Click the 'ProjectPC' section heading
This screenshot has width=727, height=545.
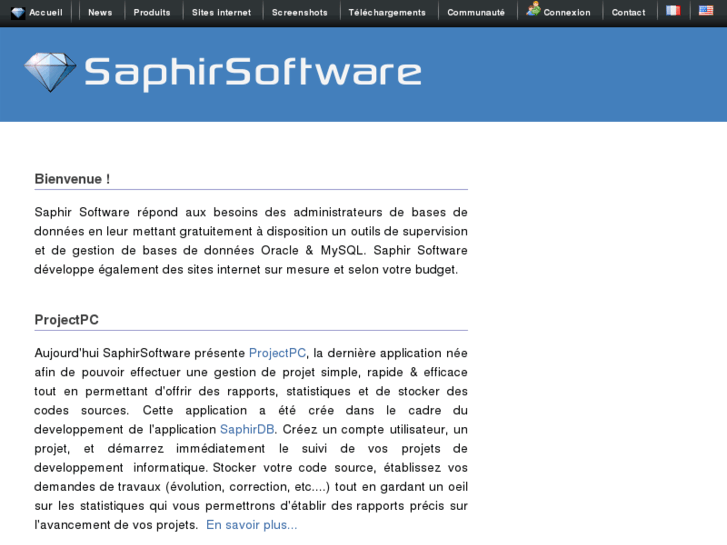point(66,320)
